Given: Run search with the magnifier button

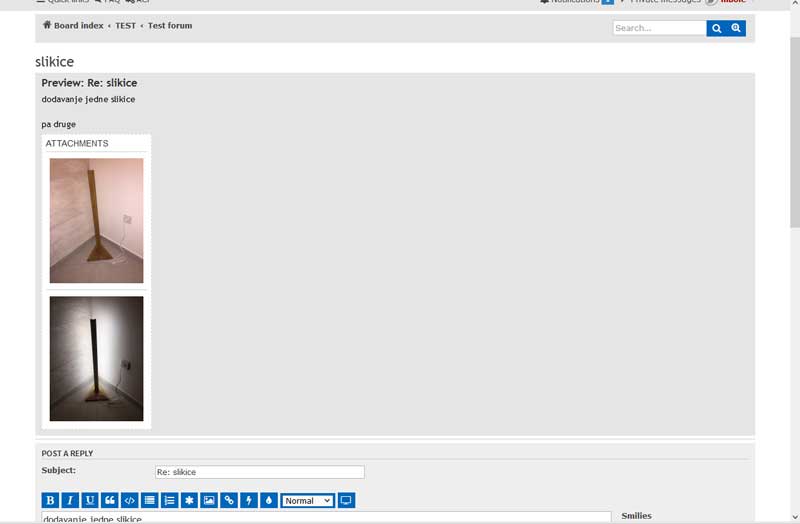Looking at the screenshot, I should coord(716,28).
